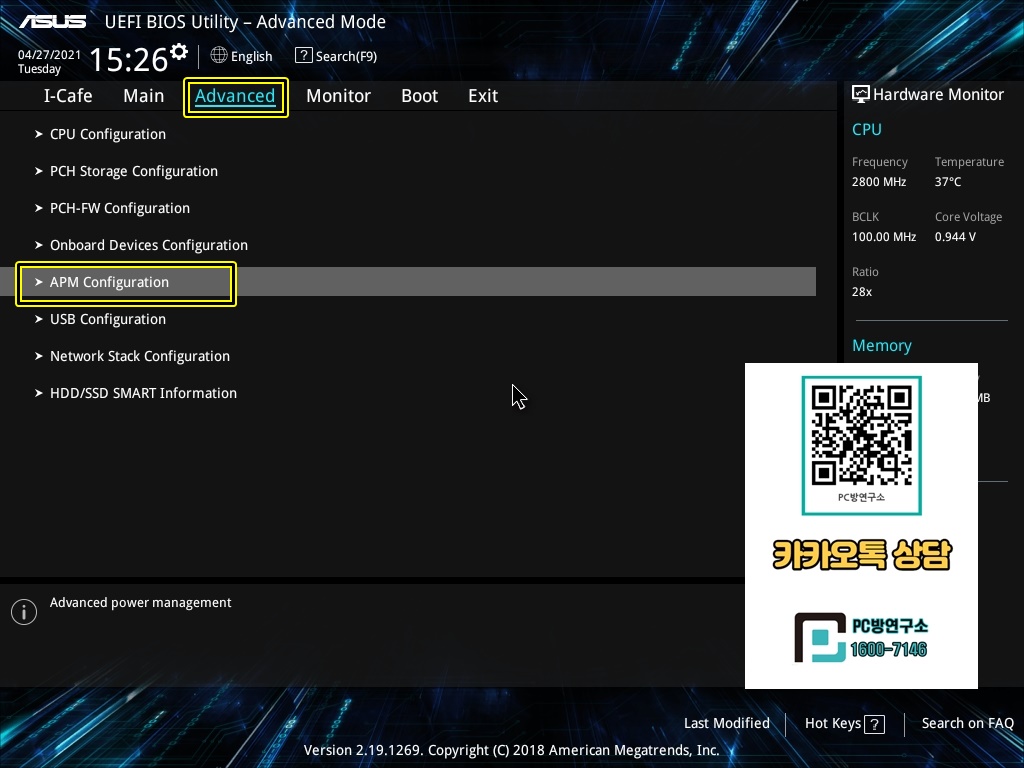1024x768 pixels.
Task: Open HDD/SSD SMART Information submenu
Action: pos(143,393)
